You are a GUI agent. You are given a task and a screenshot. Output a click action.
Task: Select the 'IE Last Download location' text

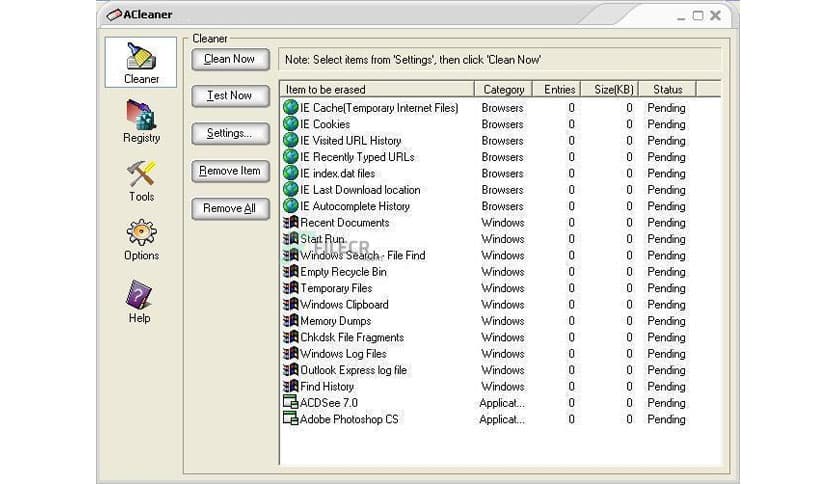click(x=360, y=190)
